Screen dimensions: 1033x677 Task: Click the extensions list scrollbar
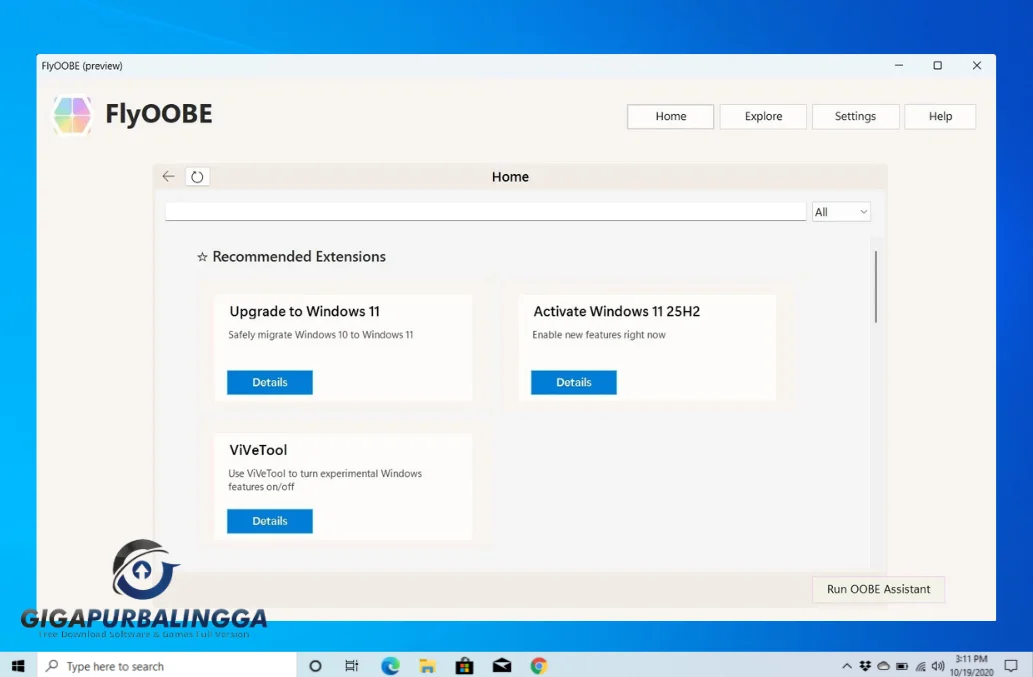coord(876,286)
